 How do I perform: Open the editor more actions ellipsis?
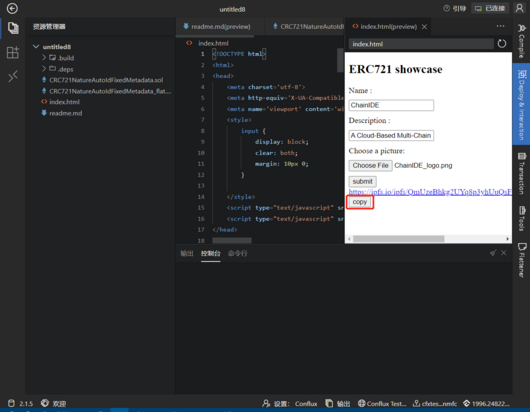click(x=500, y=26)
